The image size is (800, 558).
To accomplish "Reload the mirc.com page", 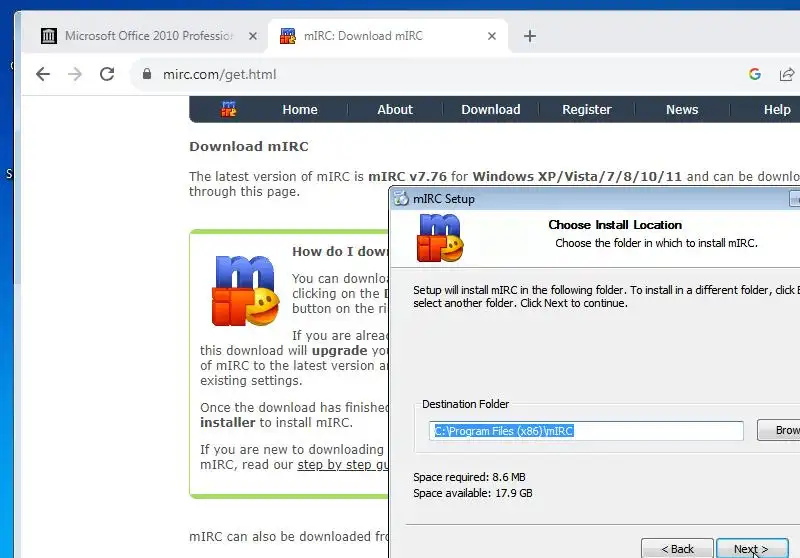I will 107,74.
